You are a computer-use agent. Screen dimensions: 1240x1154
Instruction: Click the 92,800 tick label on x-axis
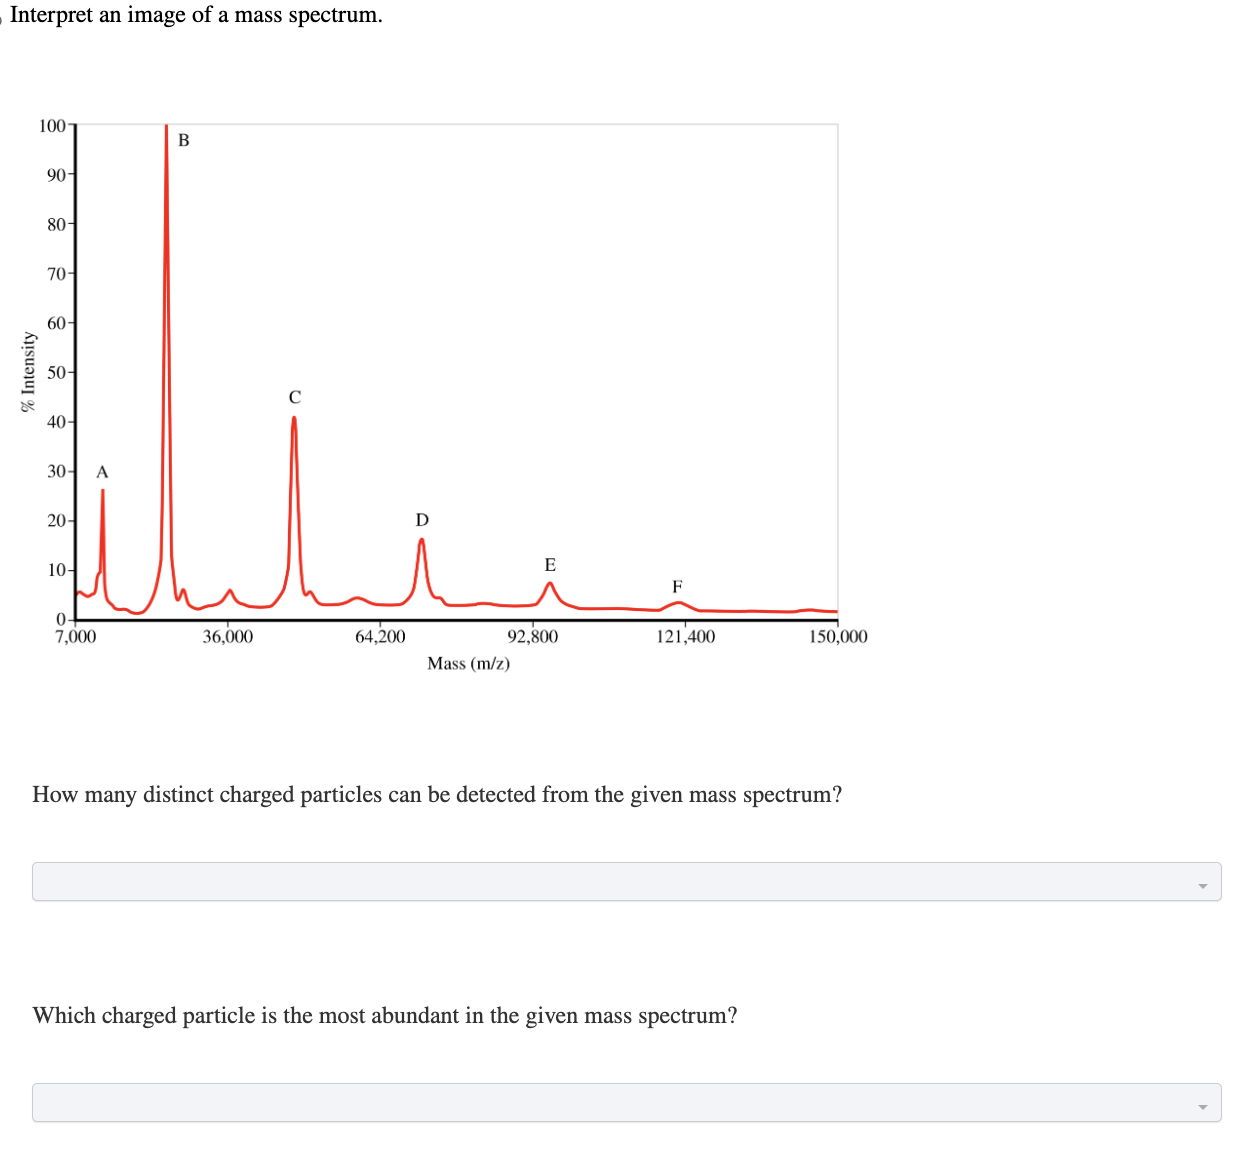click(x=531, y=636)
